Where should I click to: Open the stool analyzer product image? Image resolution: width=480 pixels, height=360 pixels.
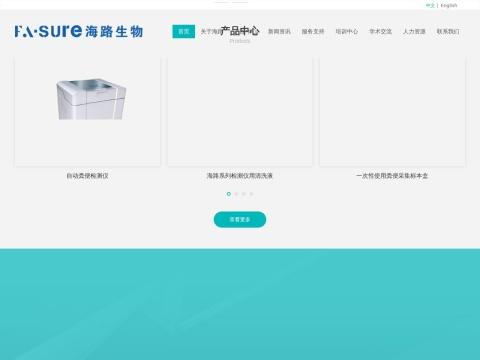click(91, 99)
